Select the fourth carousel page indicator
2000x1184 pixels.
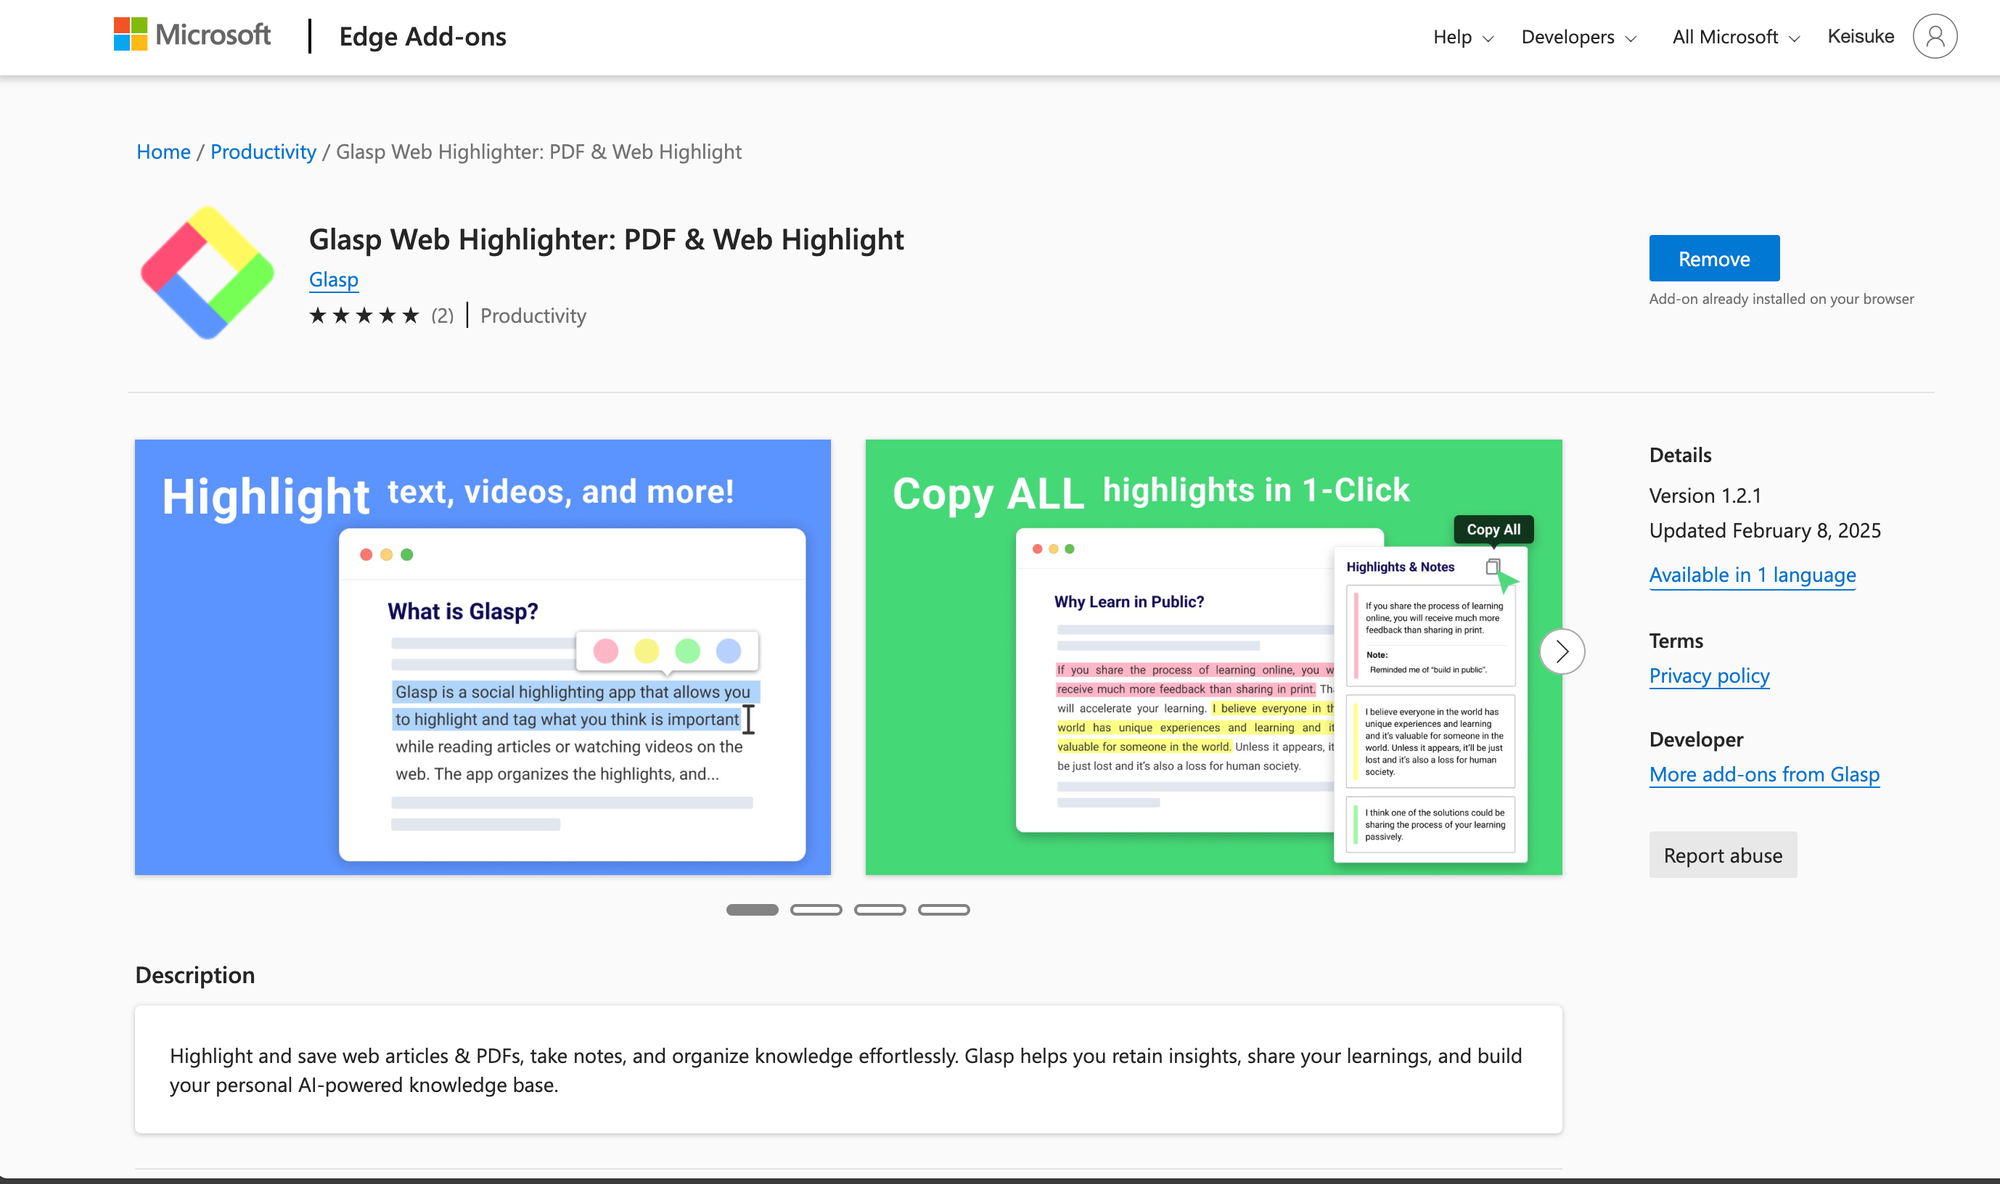pyautogui.click(x=944, y=910)
